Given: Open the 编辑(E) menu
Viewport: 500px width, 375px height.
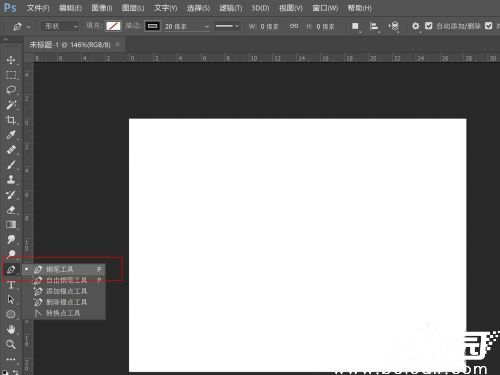Looking at the screenshot, I should tap(70, 8).
